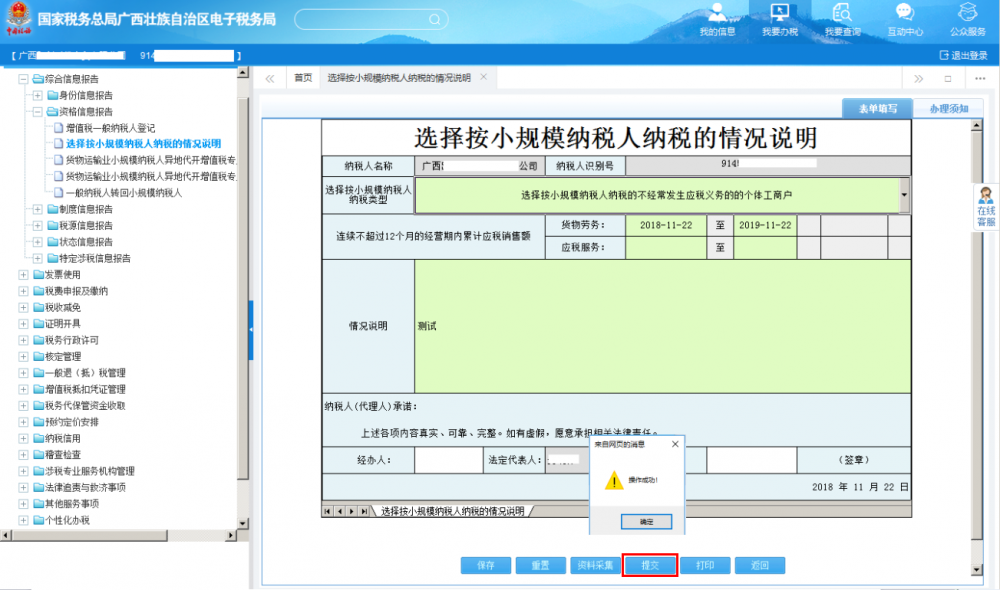Switch to the 首页 tab

pyautogui.click(x=302, y=78)
